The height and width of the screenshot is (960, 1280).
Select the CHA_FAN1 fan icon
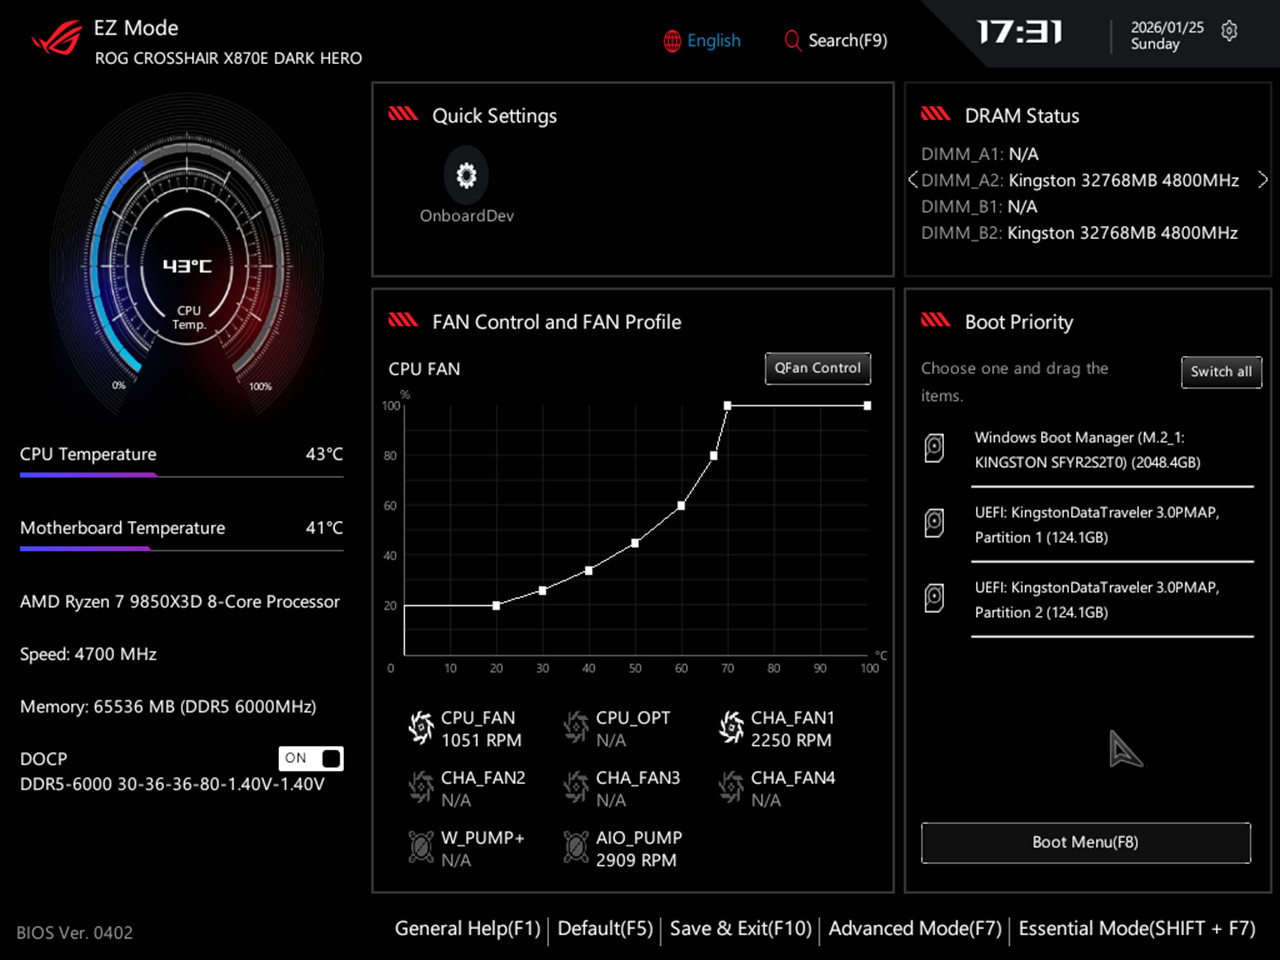tap(731, 728)
